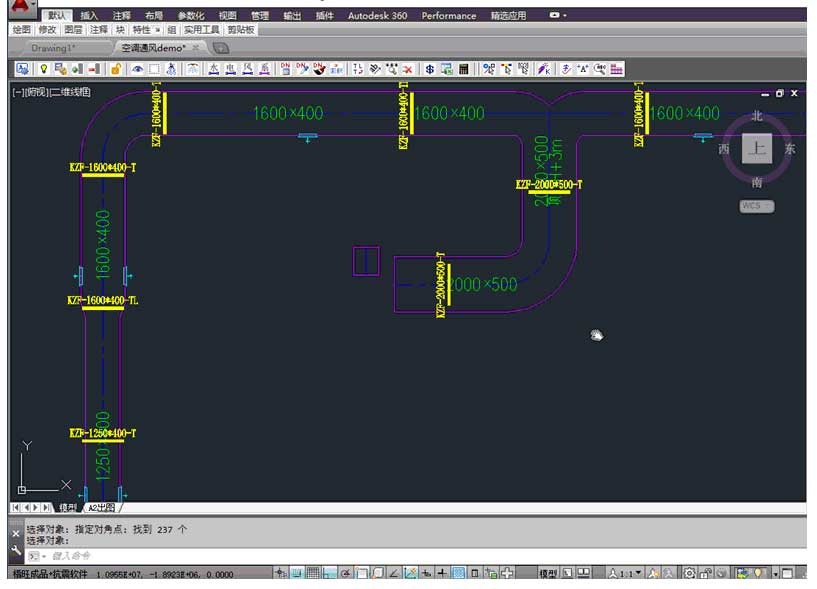Viewport: 817px width, 589px height.
Task: Click the light bulb icon in toolbar
Action: (x=43, y=69)
